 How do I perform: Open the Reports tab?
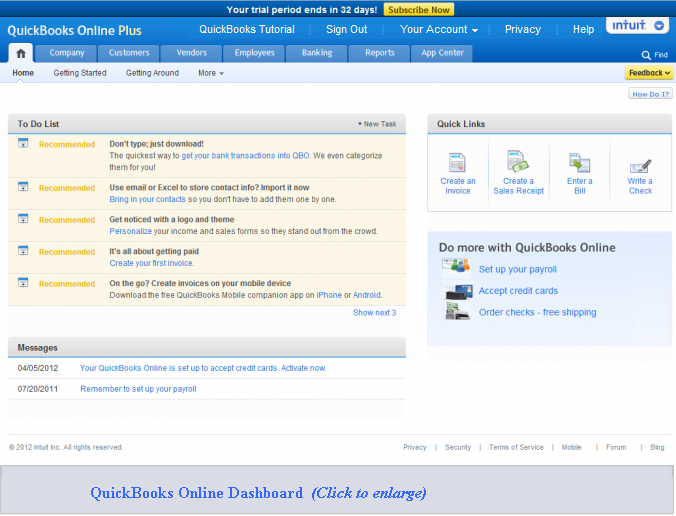point(379,53)
